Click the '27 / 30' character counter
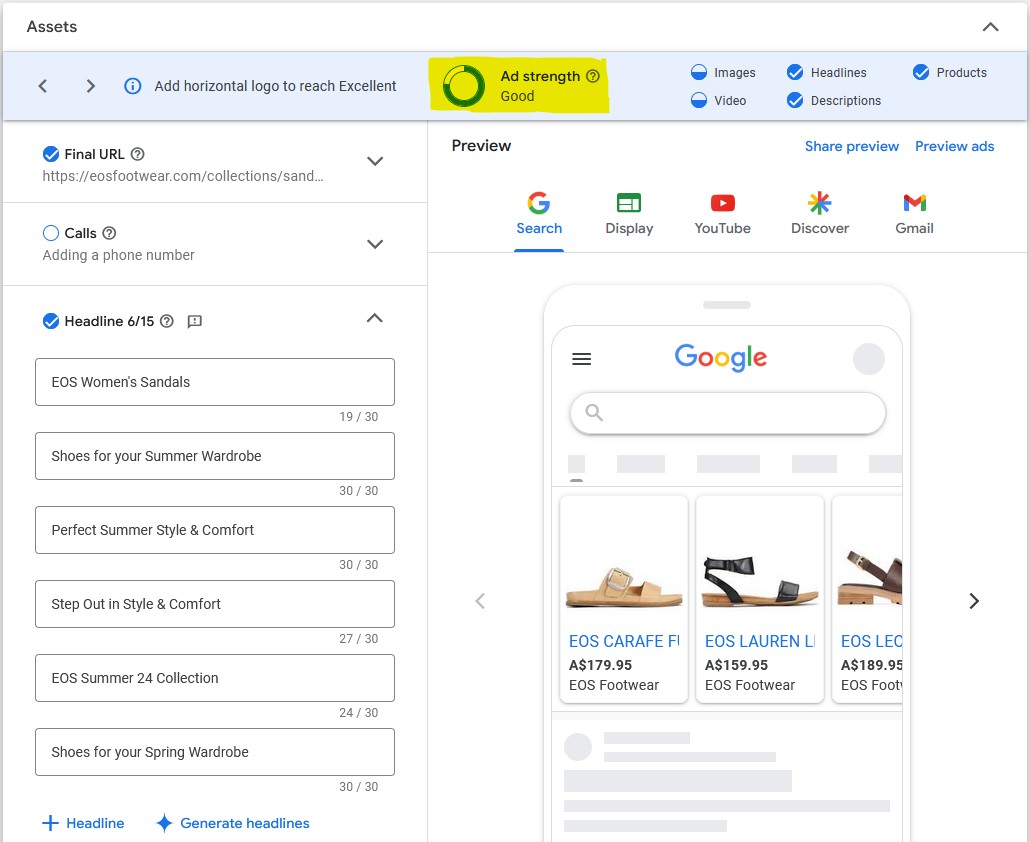Viewport: 1030px width, 842px height. [359, 639]
